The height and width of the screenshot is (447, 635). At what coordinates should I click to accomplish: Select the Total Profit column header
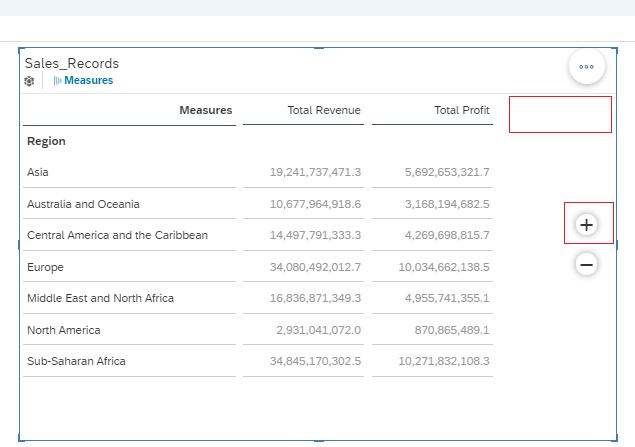point(462,110)
